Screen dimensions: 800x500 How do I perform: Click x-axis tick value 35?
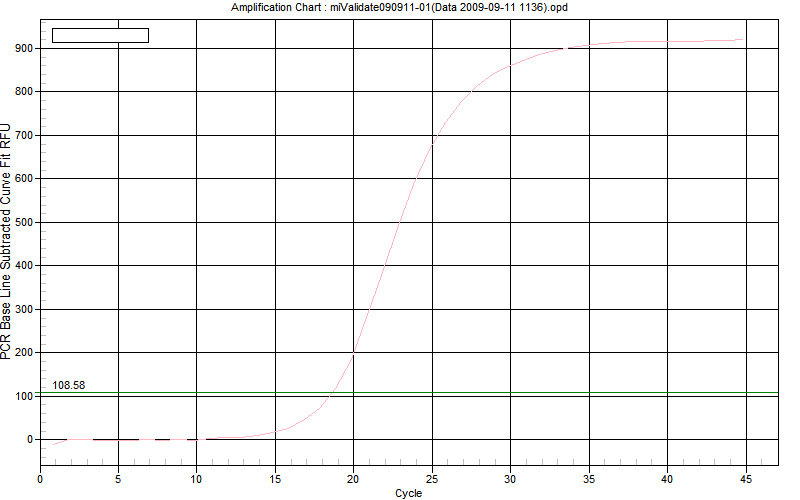589,479
